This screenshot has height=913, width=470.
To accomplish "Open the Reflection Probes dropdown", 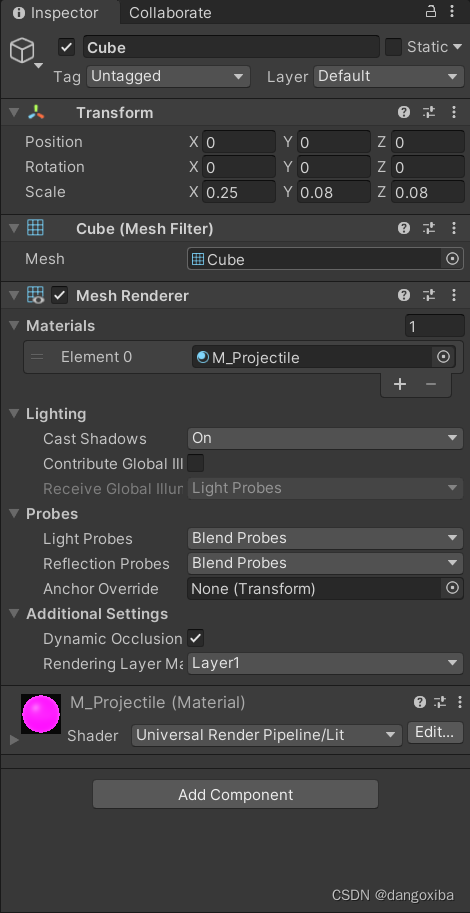I will [x=325, y=564].
